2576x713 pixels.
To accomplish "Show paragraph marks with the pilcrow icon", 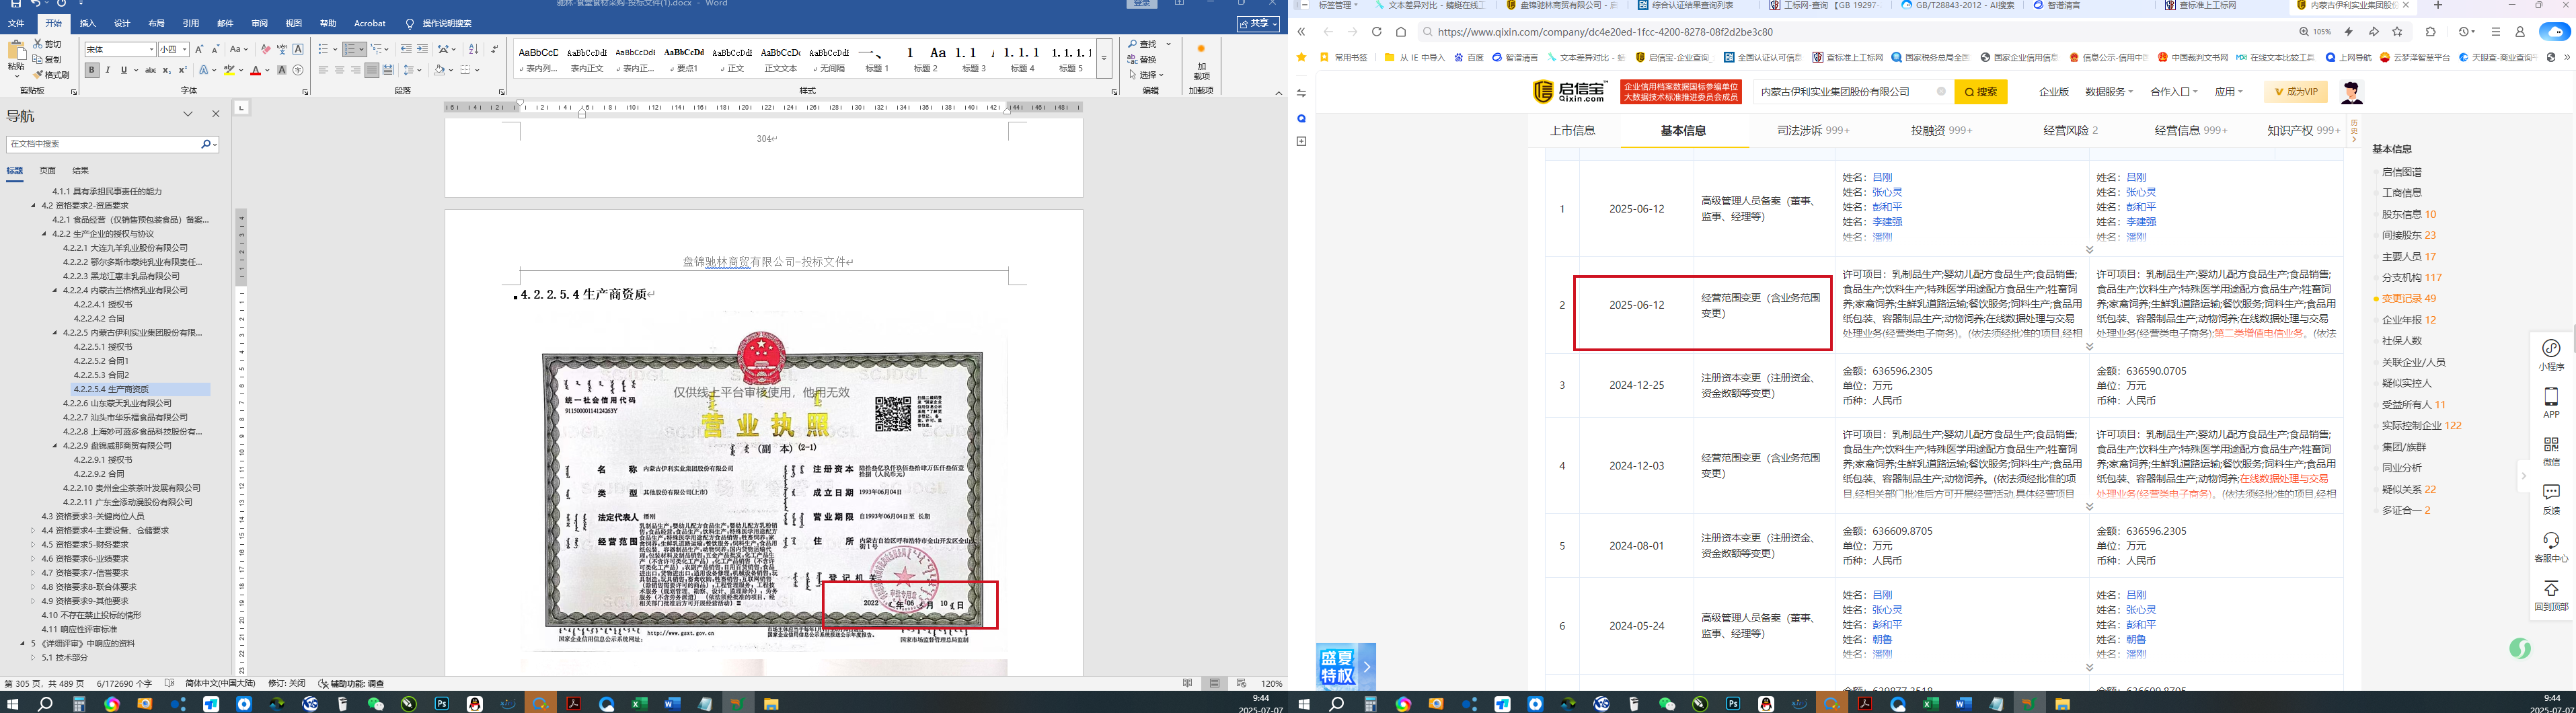I will tap(494, 49).
